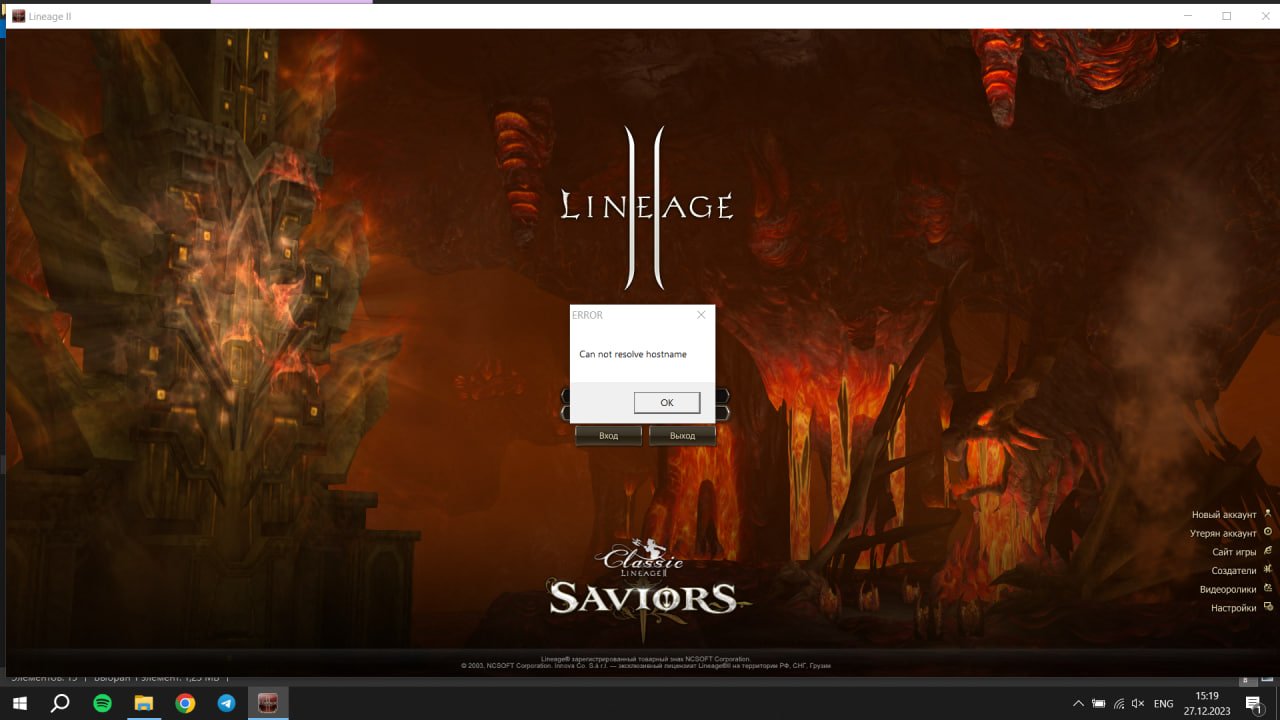
Task: Click the icon beside Создатели
Action: coord(1268,569)
